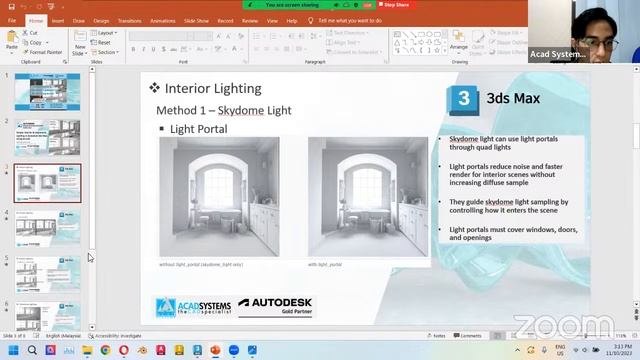640x360 pixels.
Task: Click the Save icon in quick access toolbar
Action: [x=11, y=7]
